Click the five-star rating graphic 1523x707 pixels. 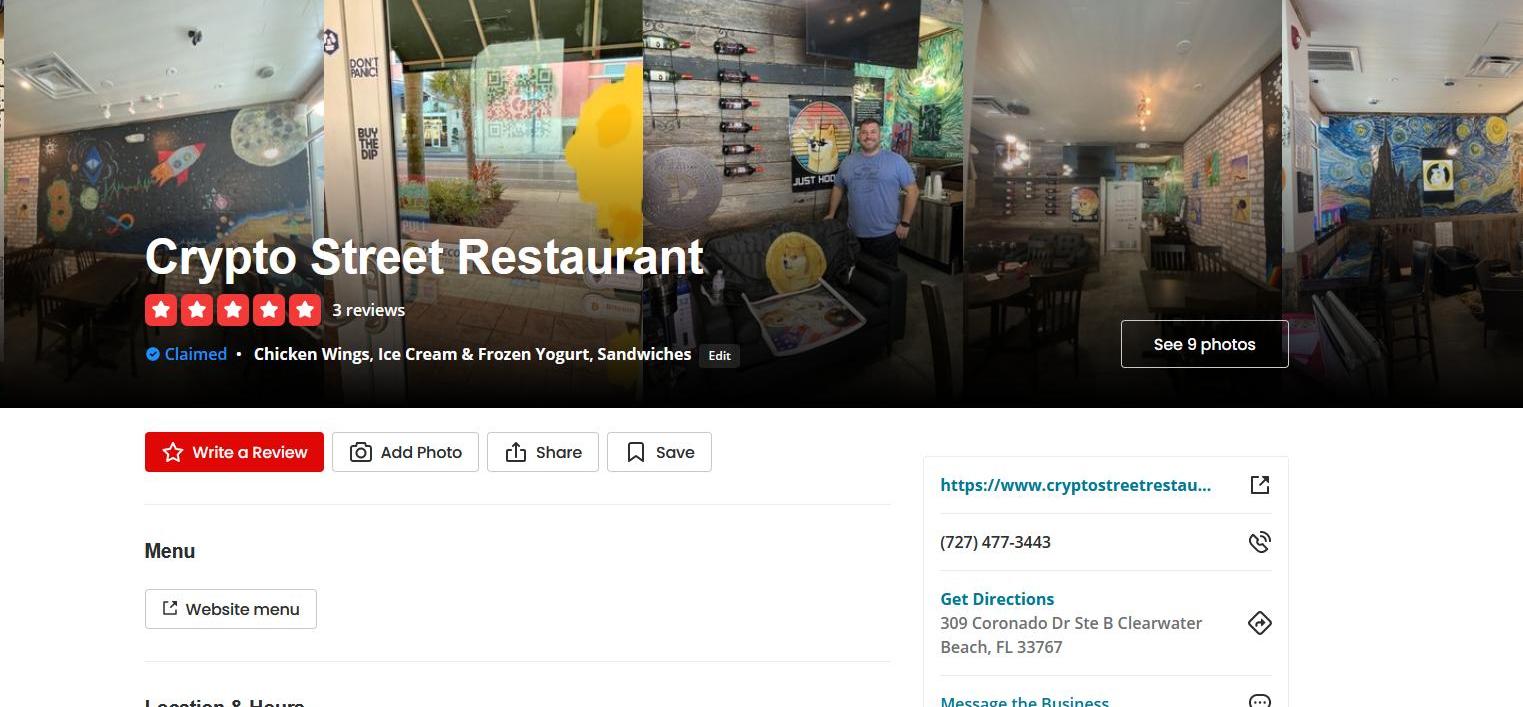[x=233, y=310]
